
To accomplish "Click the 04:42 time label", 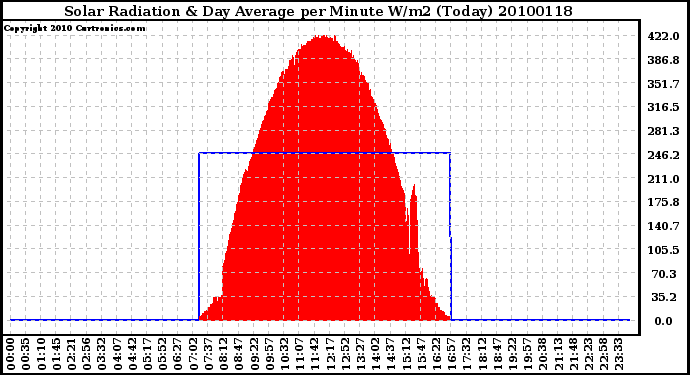I will click(132, 354).
